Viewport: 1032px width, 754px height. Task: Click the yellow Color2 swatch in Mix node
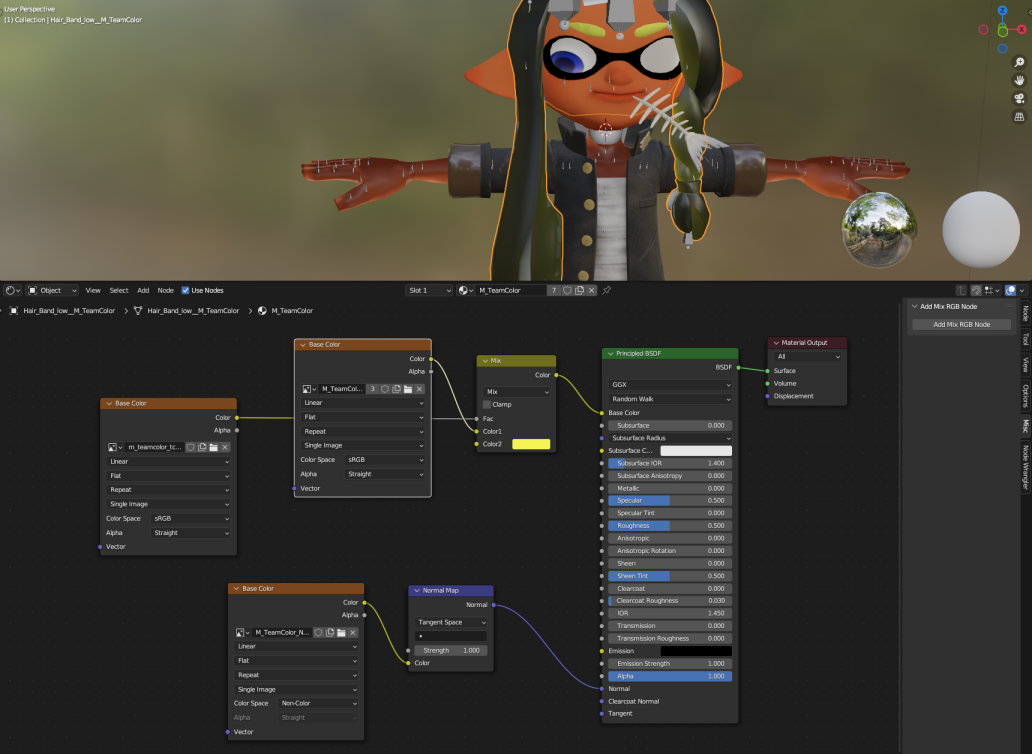(x=530, y=444)
